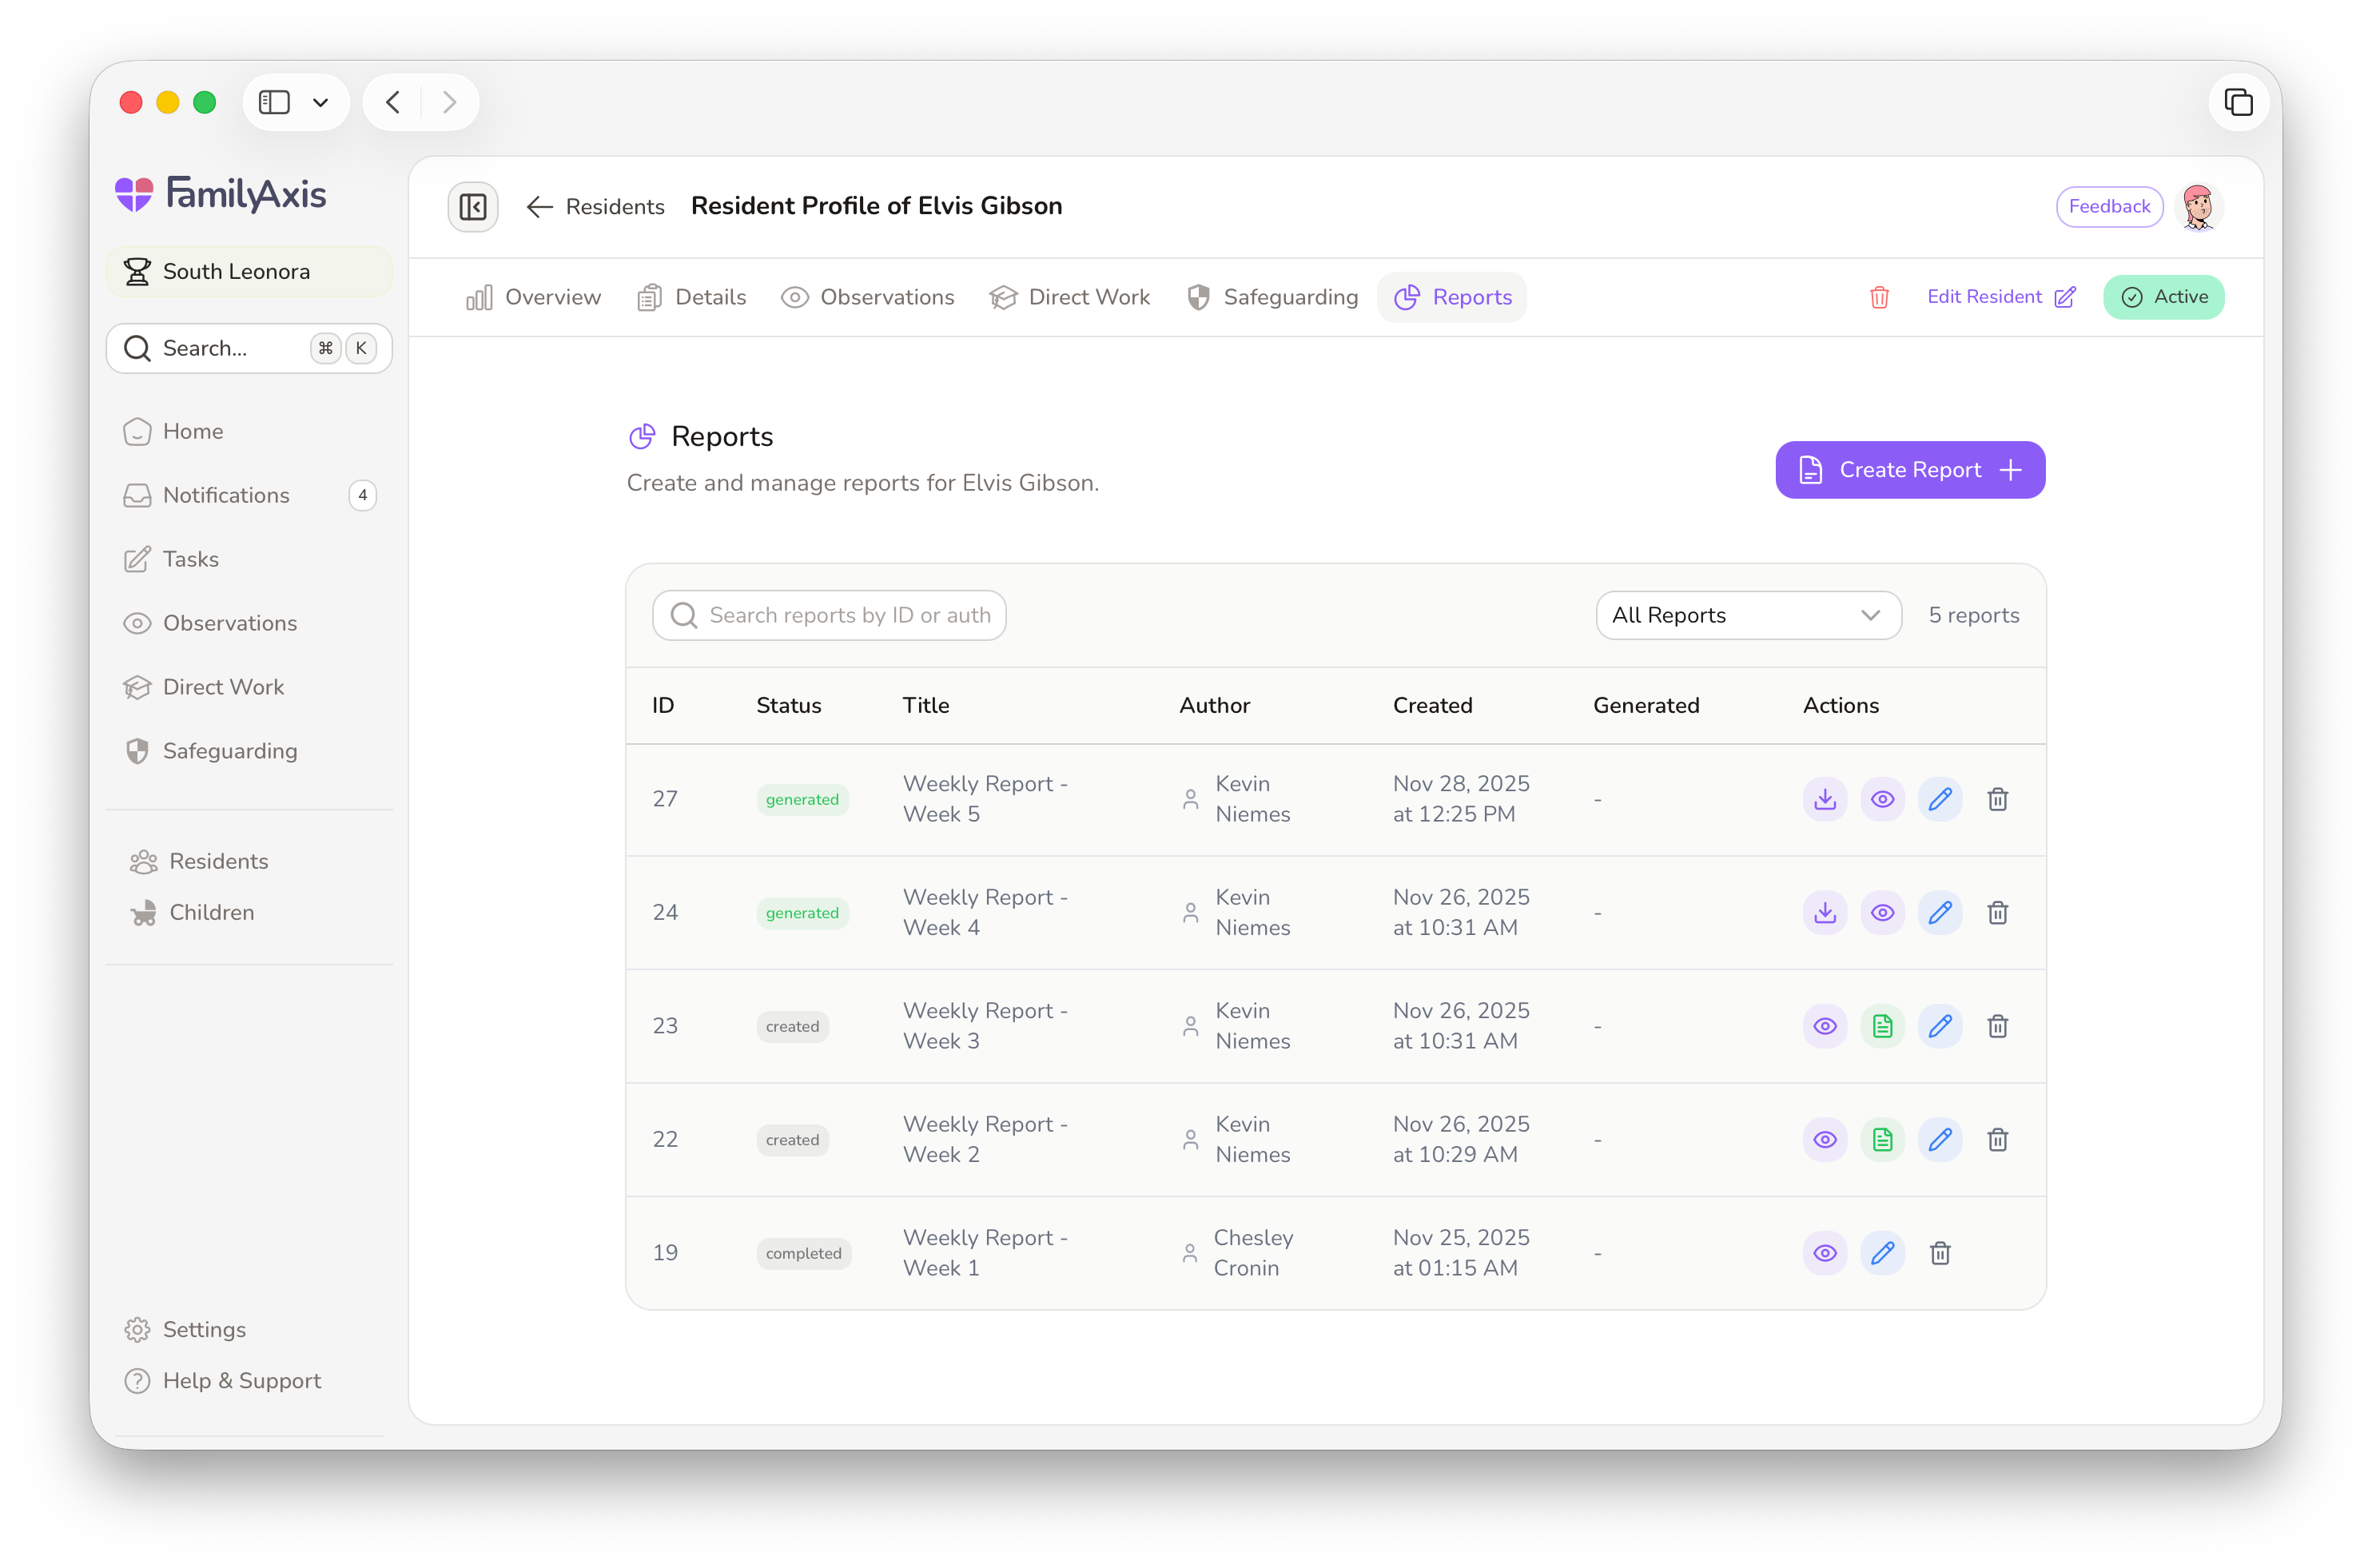Open user avatar in top right
This screenshot has width=2372, height=1568.
(x=2198, y=207)
